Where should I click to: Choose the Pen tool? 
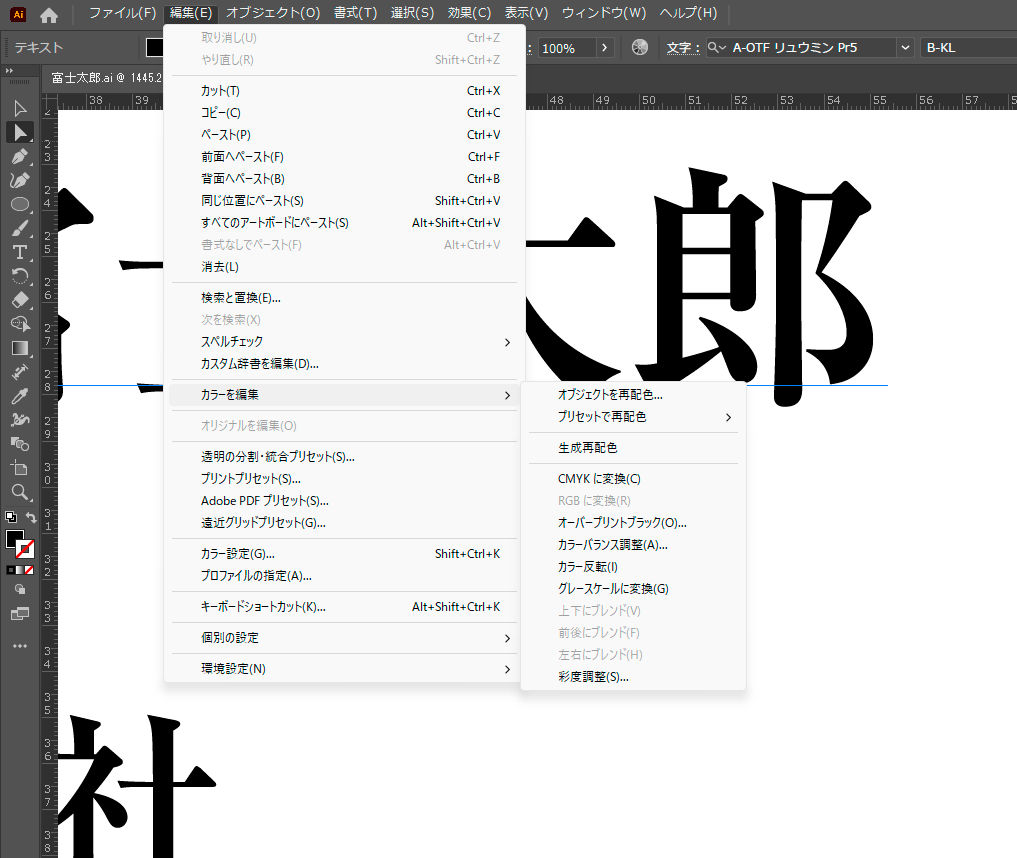point(19,156)
